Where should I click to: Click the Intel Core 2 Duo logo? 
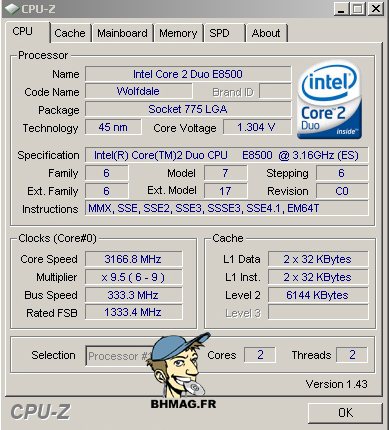tap(329, 100)
